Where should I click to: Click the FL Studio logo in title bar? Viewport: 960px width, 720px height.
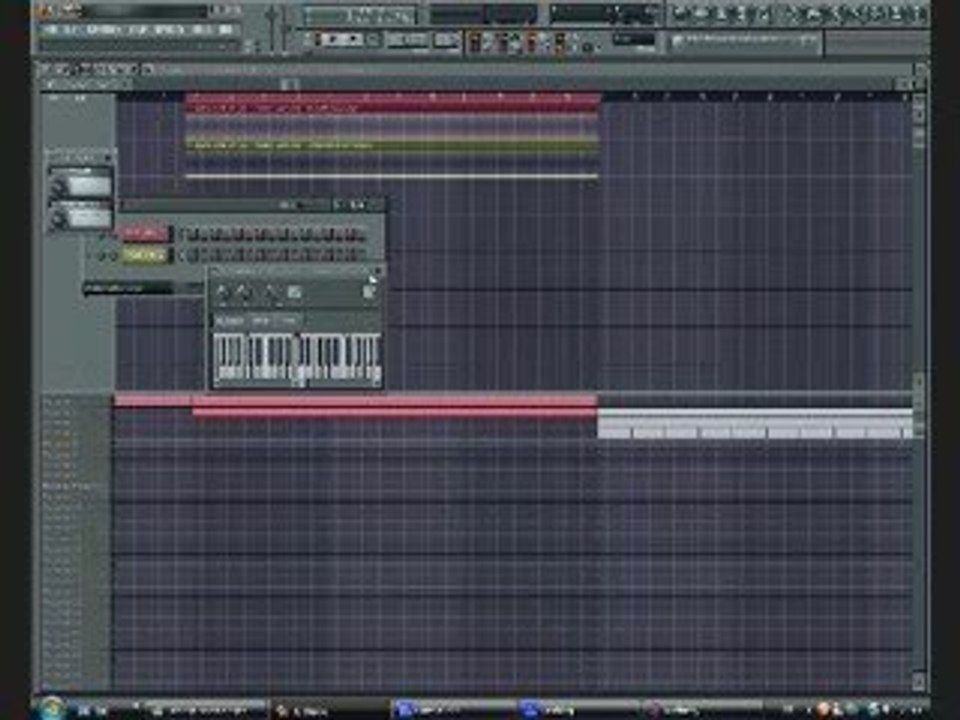coord(43,10)
